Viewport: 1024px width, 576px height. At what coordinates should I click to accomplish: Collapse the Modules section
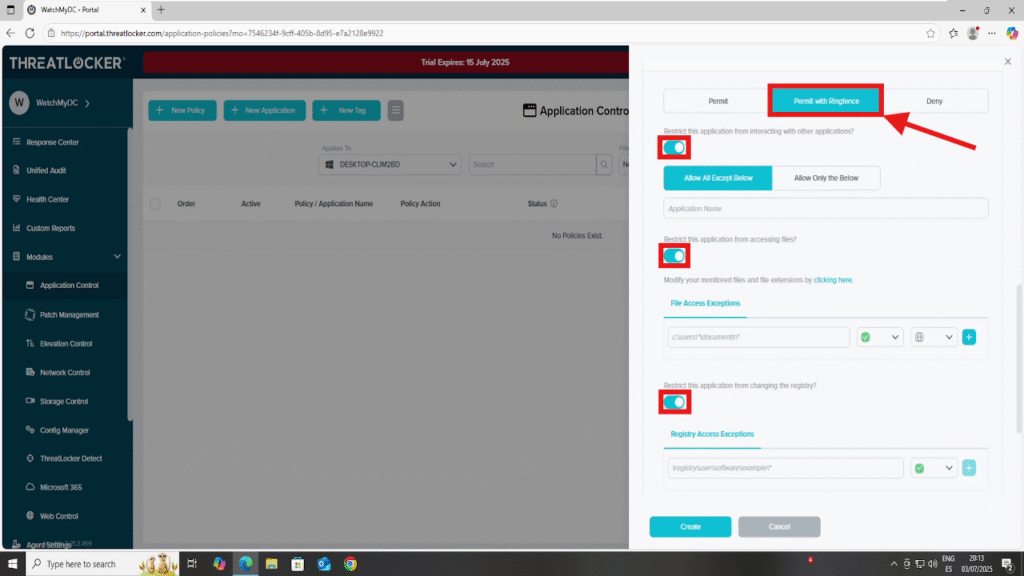118,257
